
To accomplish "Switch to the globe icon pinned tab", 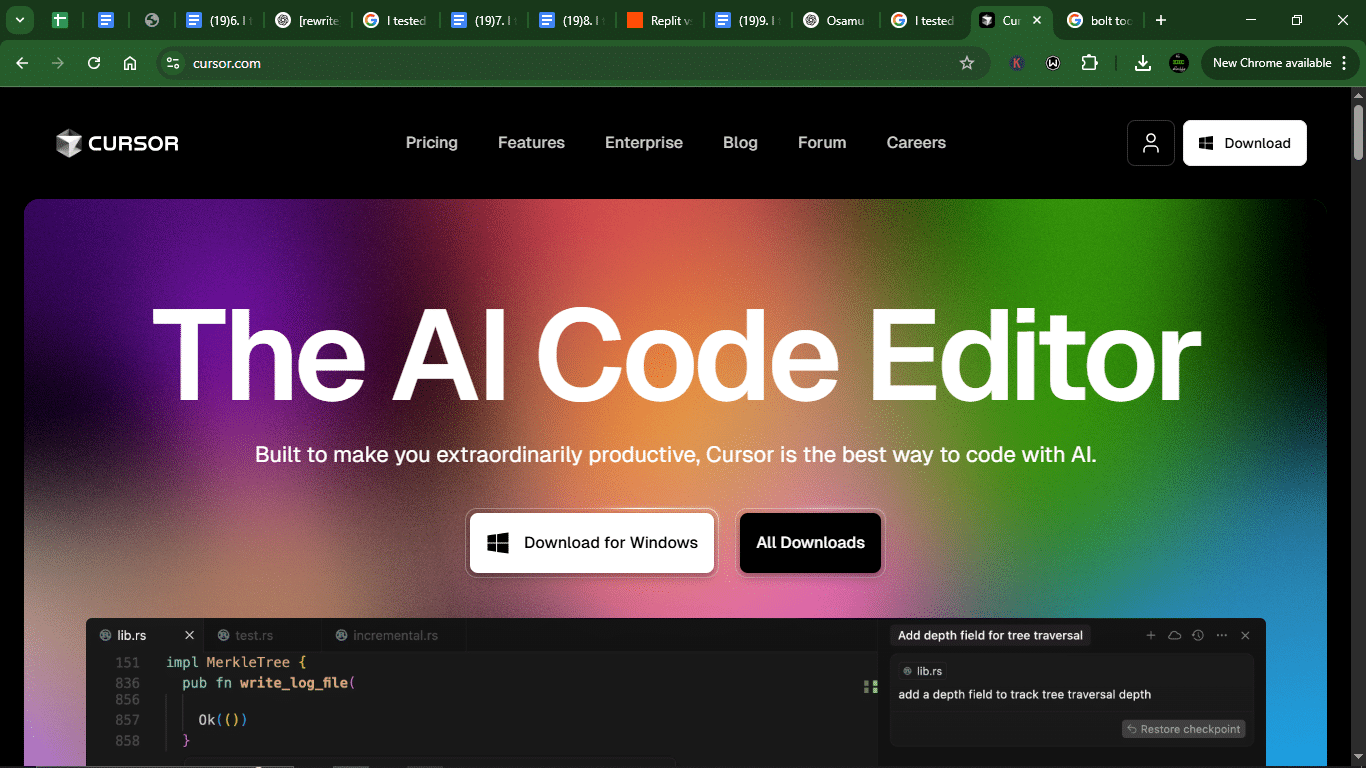I will [x=152, y=20].
